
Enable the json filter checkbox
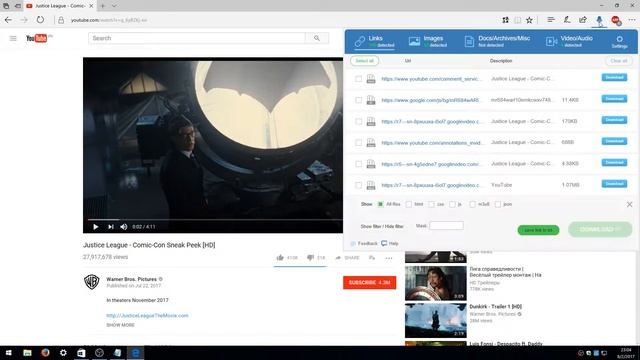(498, 204)
